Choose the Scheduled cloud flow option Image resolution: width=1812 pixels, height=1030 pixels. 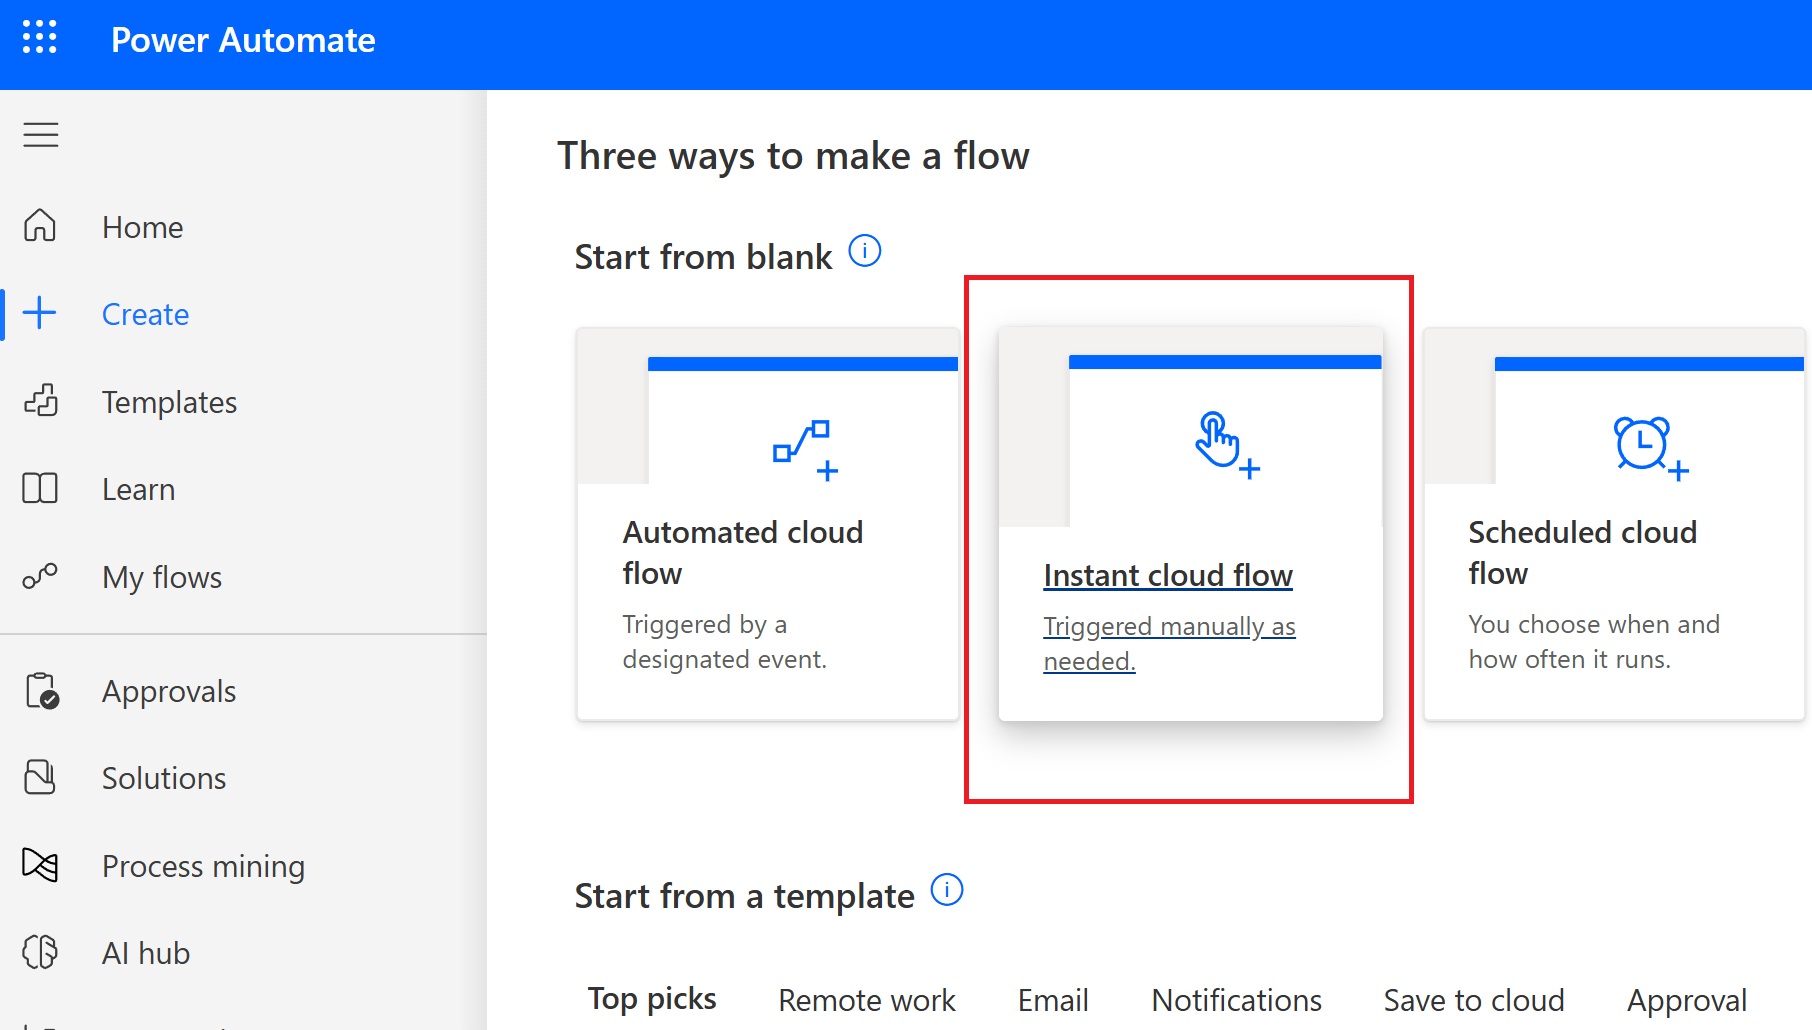(x=1612, y=520)
